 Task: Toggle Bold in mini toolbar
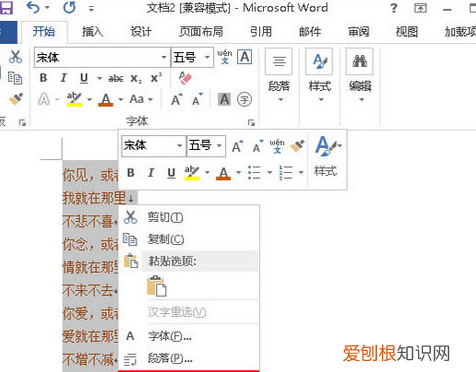coord(131,172)
